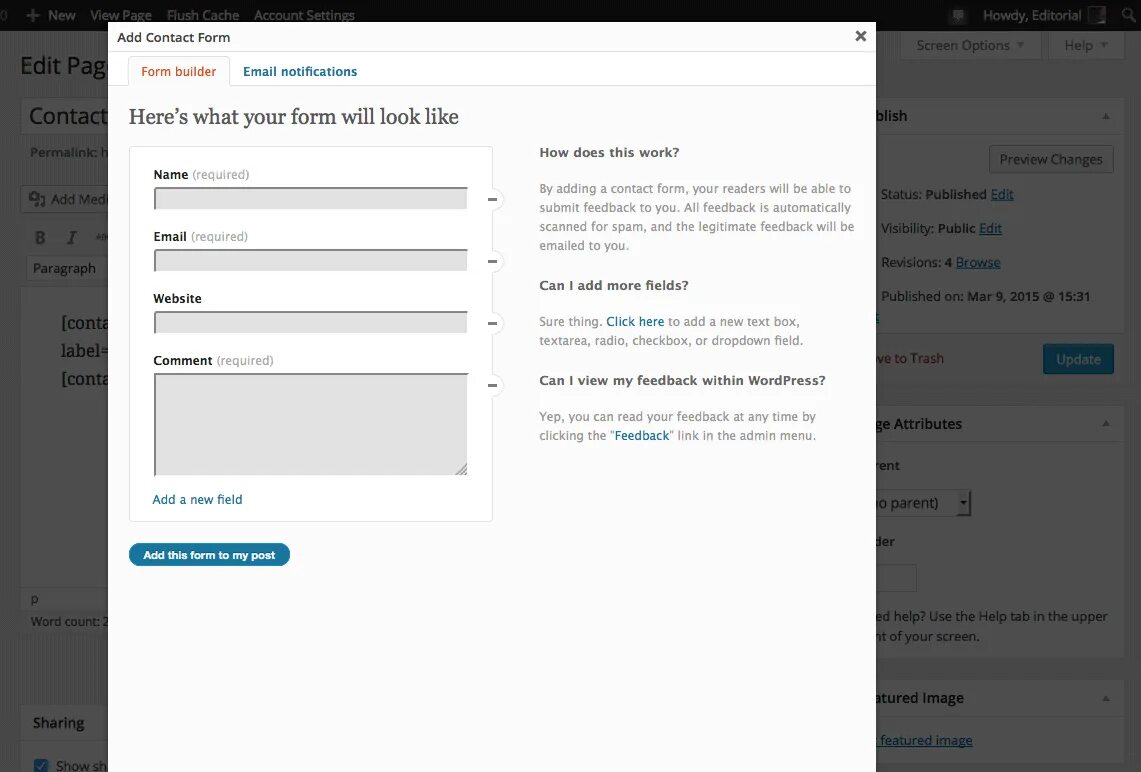Image resolution: width=1141 pixels, height=772 pixels.
Task: Toggle italic formatting in editor toolbar
Action: point(71,237)
